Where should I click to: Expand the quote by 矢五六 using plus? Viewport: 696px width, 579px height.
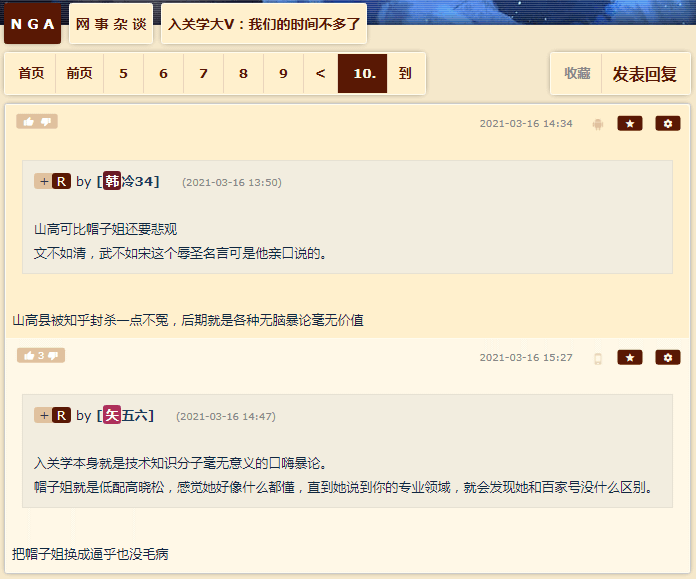pyautogui.click(x=44, y=415)
